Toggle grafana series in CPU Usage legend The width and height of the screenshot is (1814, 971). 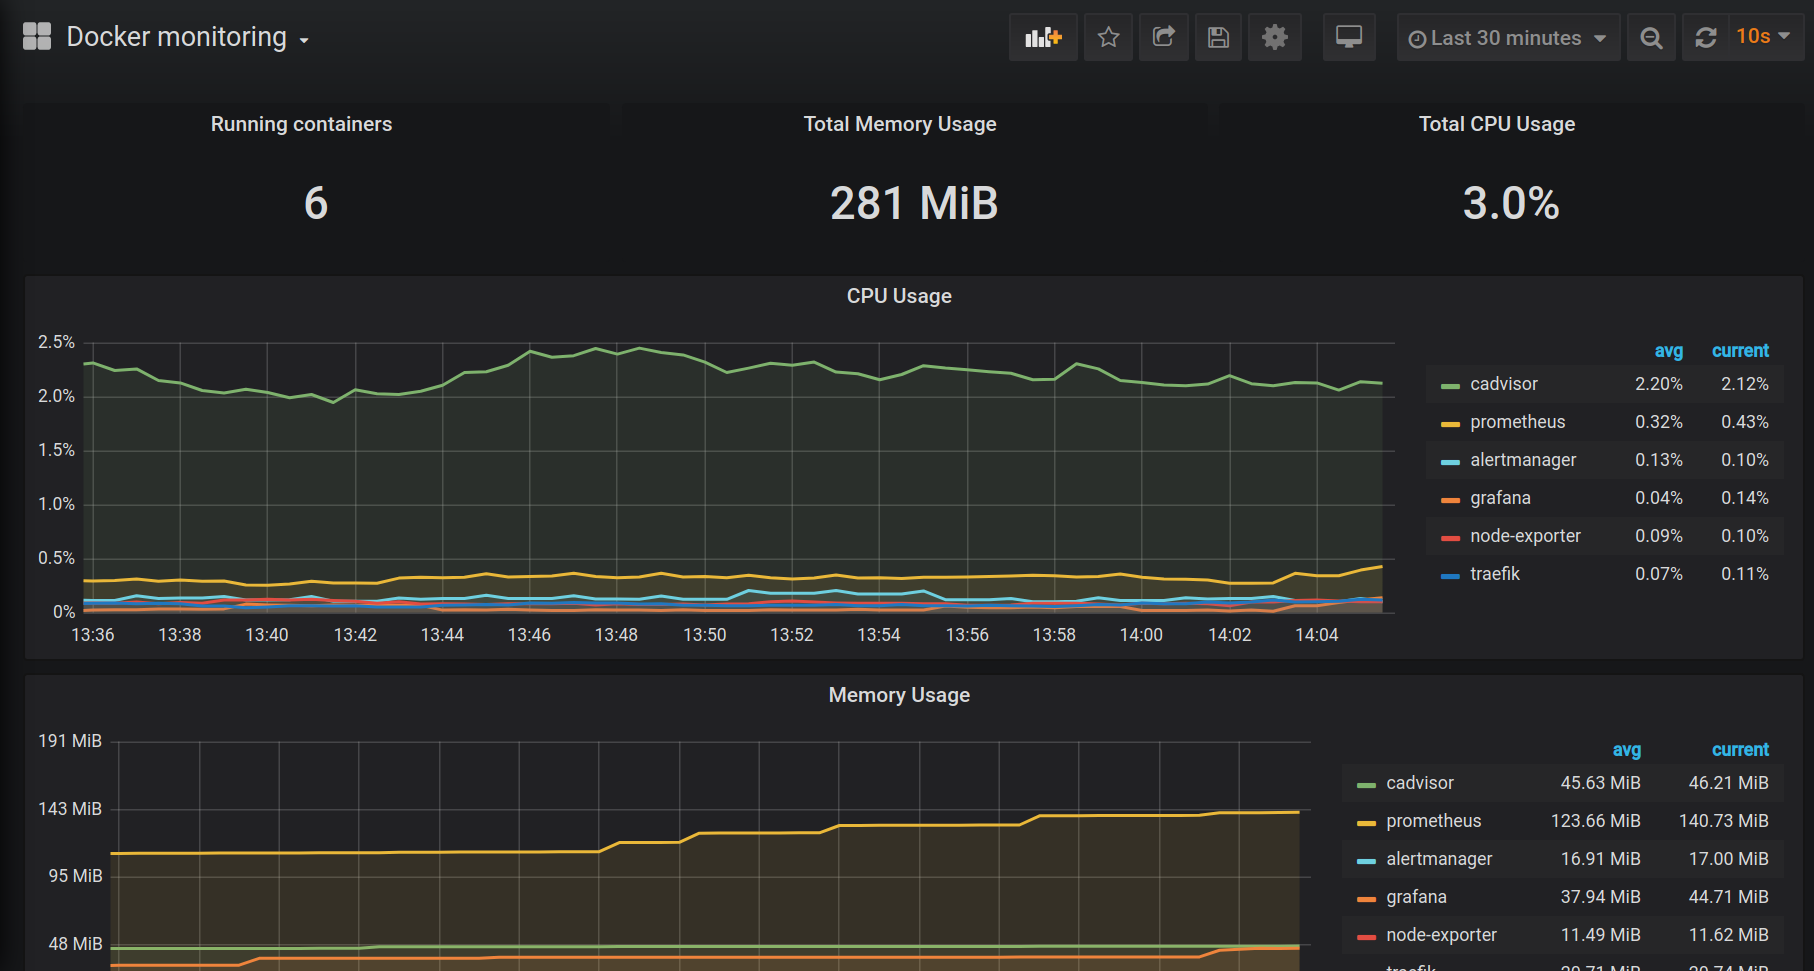pos(1500,498)
